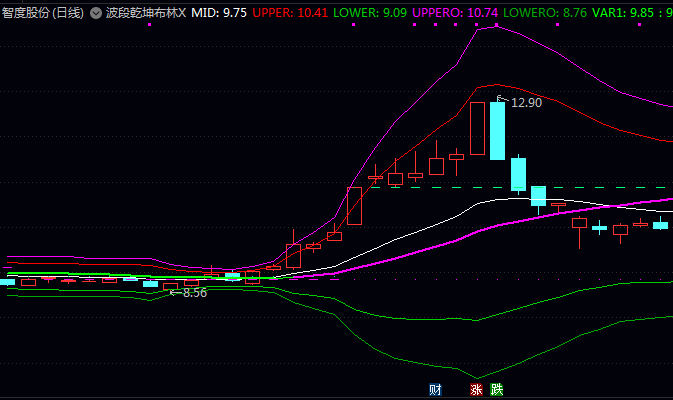Click the leftmost cyan candlestick on the chart

[7, 282]
